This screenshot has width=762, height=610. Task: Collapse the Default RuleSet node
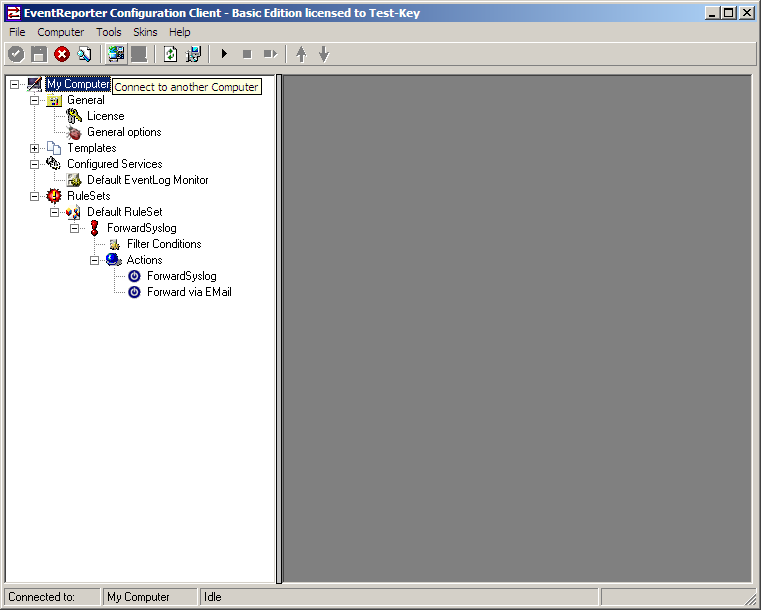54,212
